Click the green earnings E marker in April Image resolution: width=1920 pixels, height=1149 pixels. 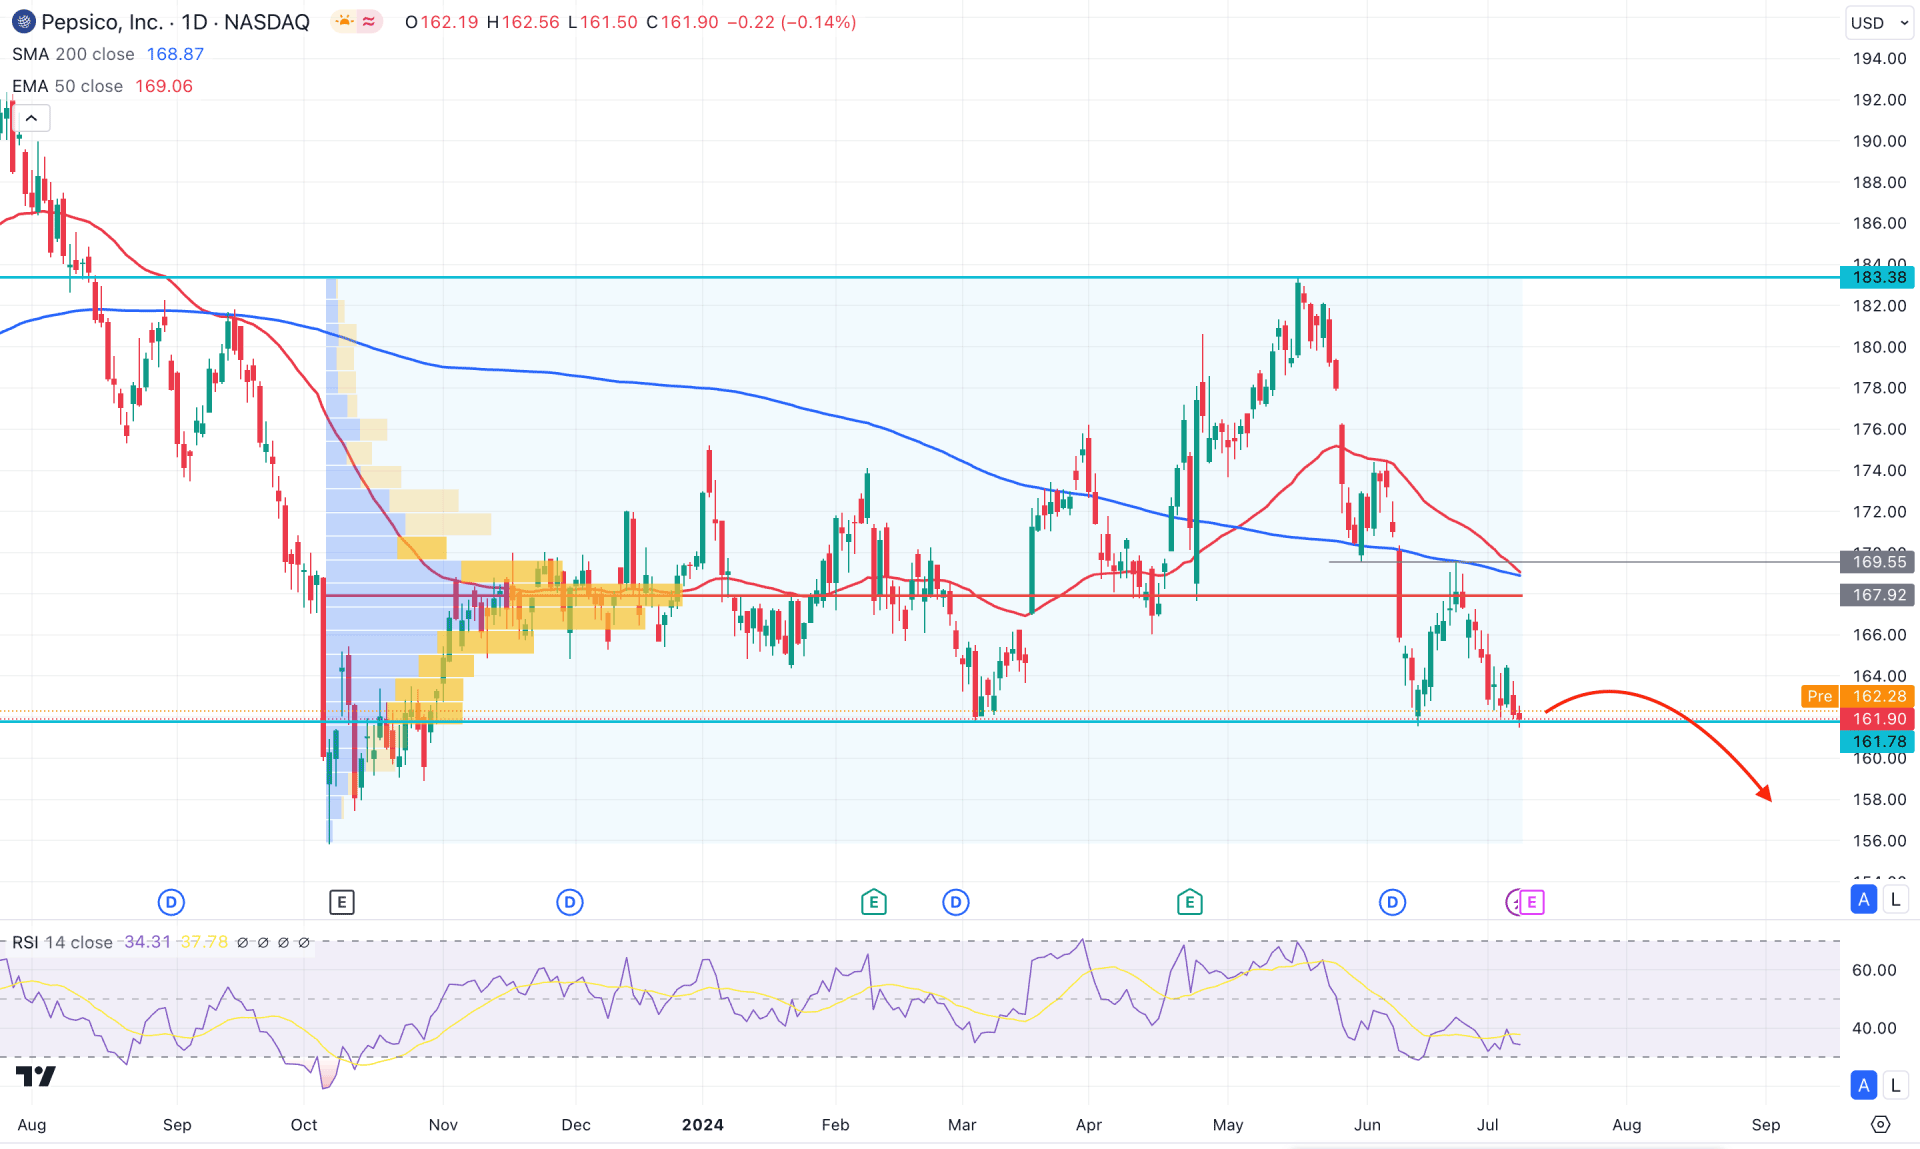tap(1189, 903)
